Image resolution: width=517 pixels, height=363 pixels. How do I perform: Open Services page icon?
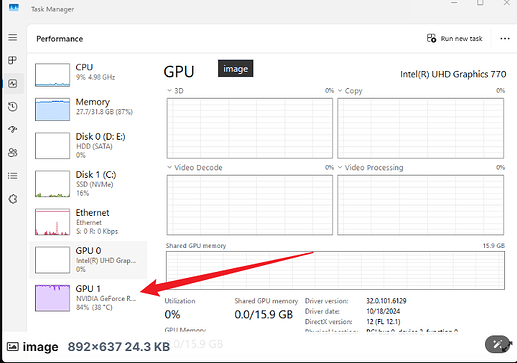click(x=13, y=199)
